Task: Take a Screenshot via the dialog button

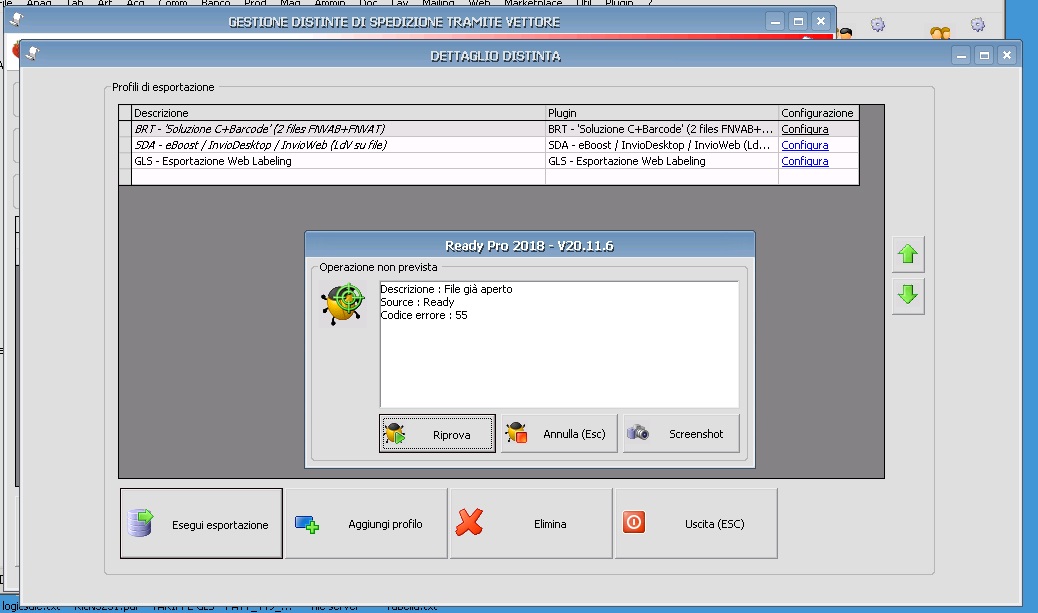Action: [x=681, y=434]
